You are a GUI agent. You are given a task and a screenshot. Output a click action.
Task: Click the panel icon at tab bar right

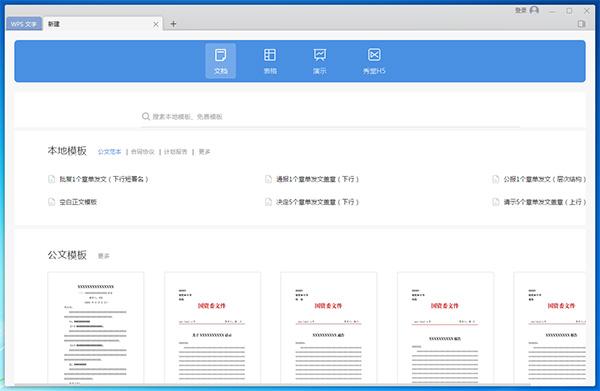coord(582,24)
